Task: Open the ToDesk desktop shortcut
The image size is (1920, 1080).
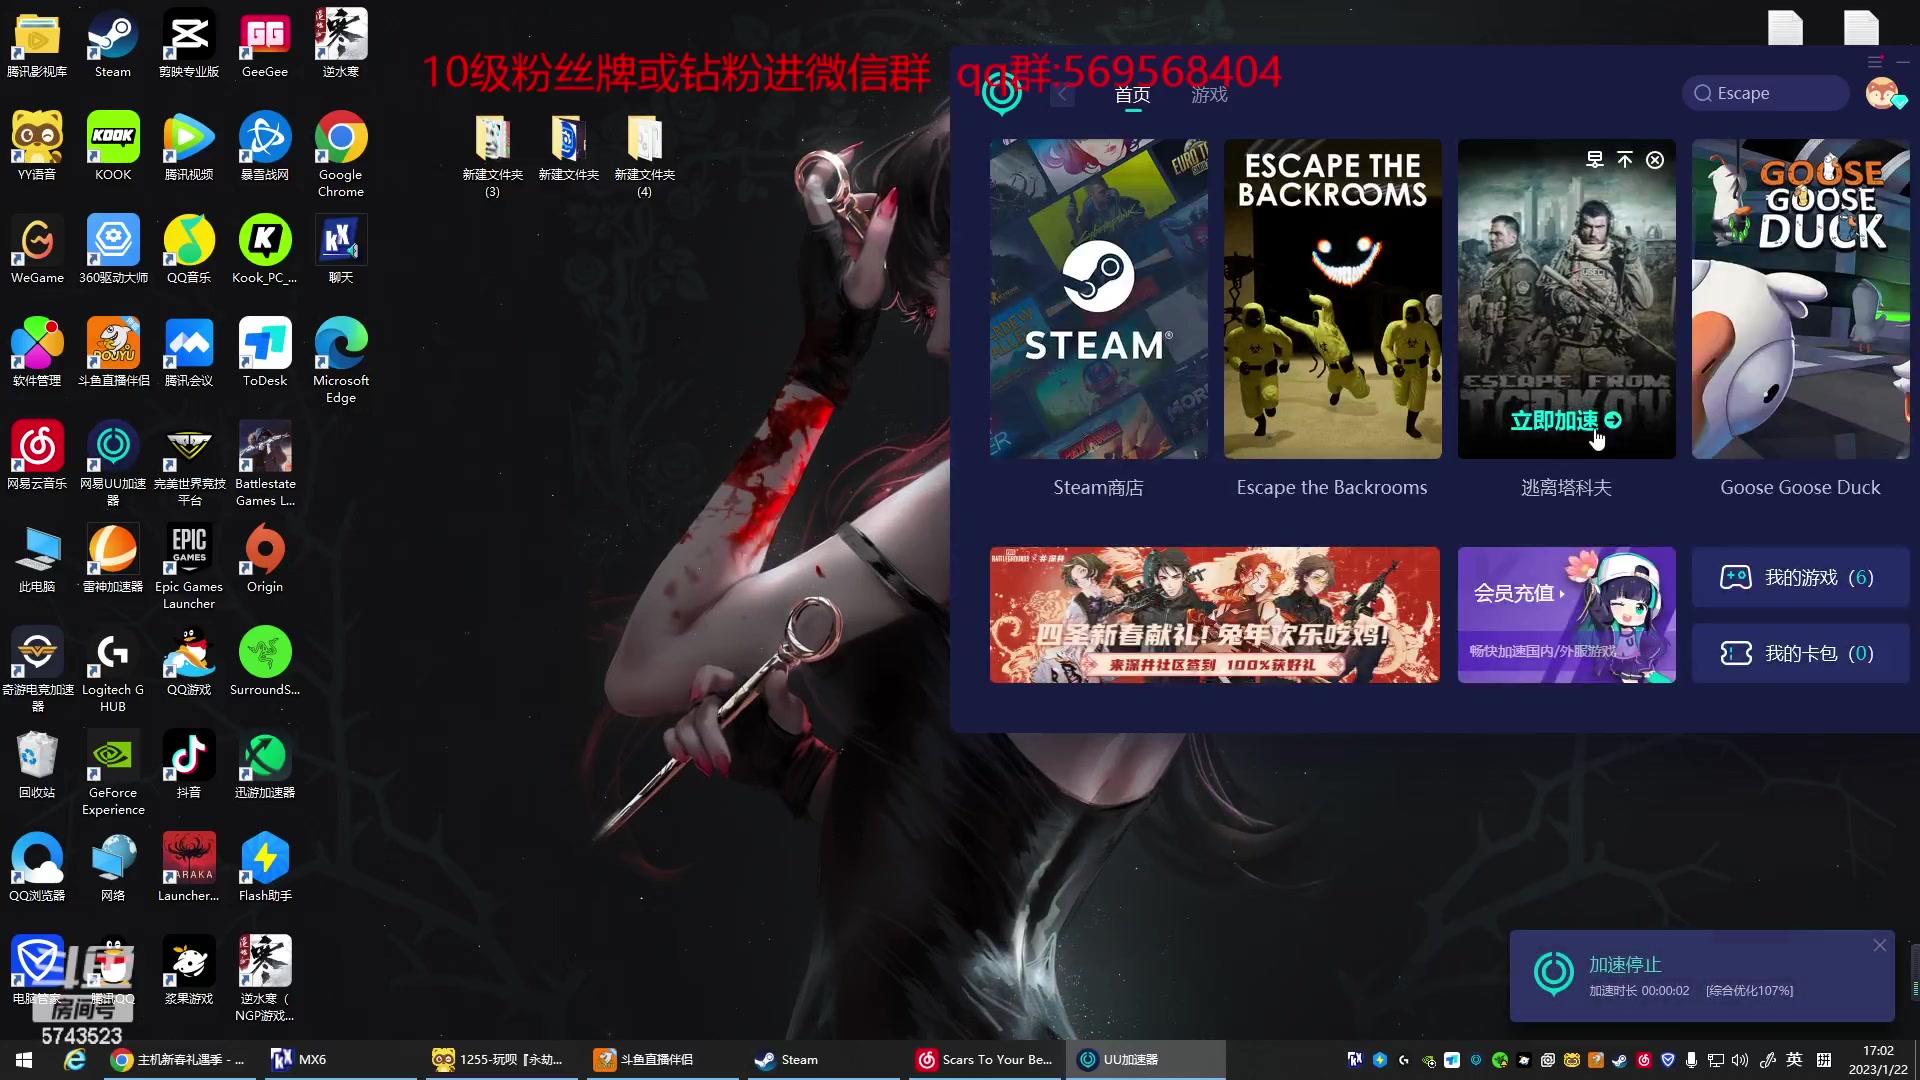Action: (265, 352)
